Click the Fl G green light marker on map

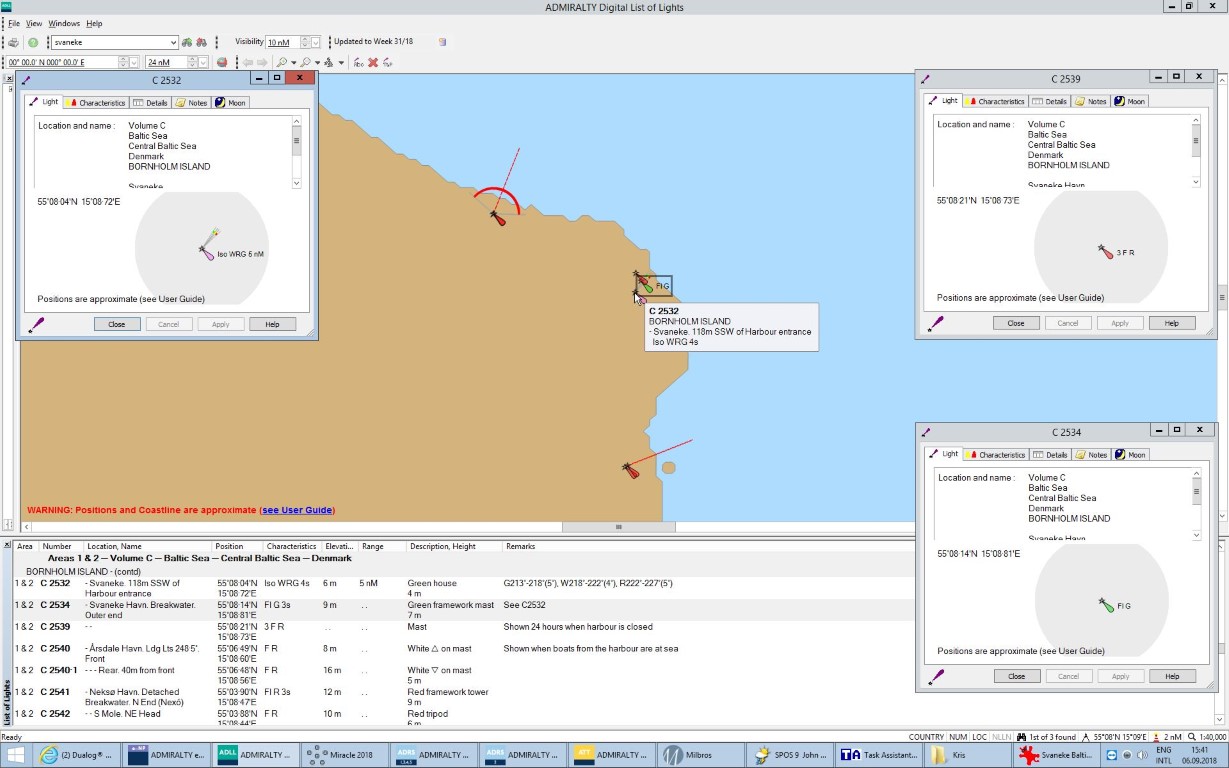[x=647, y=287]
